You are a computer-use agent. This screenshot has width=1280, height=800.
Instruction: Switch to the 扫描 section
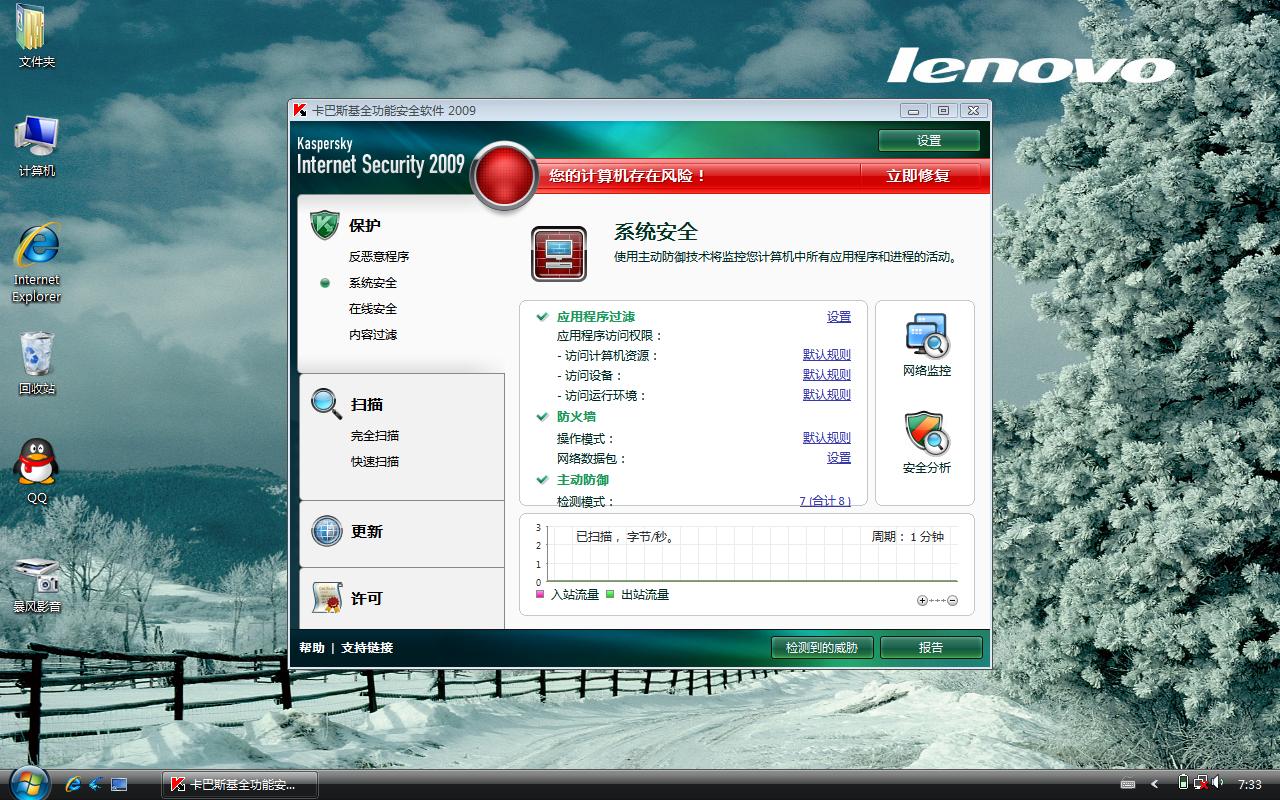pos(367,404)
